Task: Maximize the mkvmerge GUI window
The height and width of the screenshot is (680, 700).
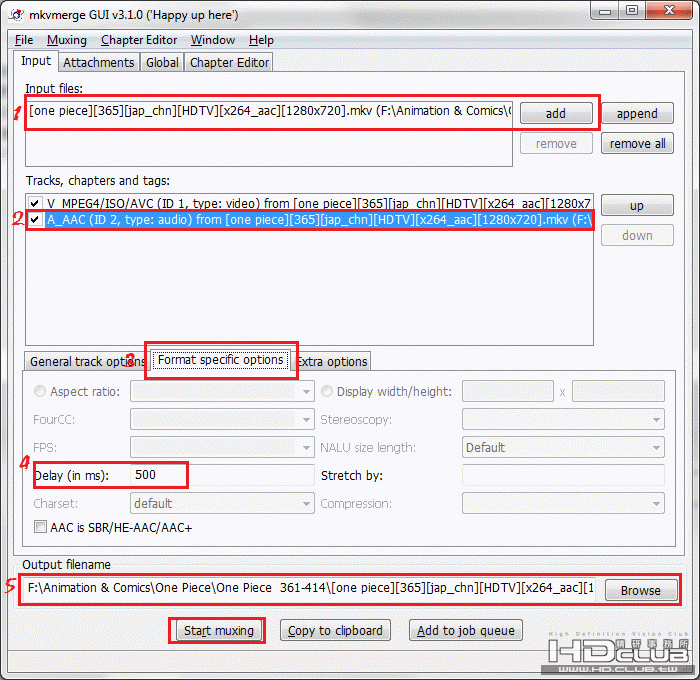Action: pyautogui.click(x=632, y=11)
